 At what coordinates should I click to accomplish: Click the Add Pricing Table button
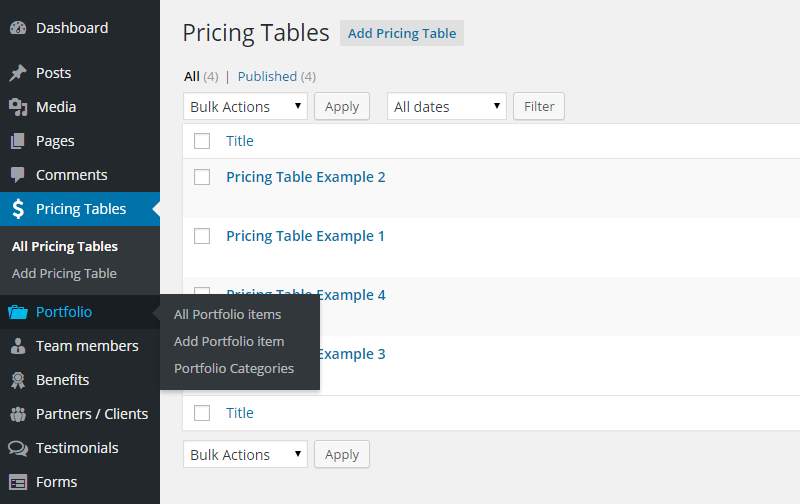click(402, 33)
